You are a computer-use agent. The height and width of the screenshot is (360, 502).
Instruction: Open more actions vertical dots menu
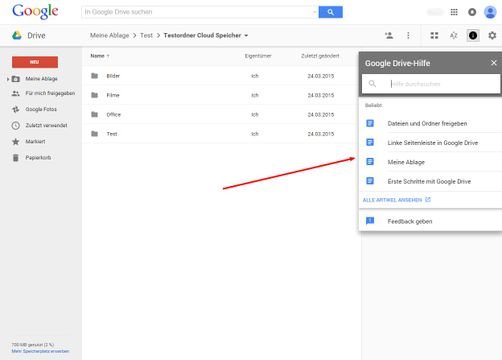coord(408,35)
